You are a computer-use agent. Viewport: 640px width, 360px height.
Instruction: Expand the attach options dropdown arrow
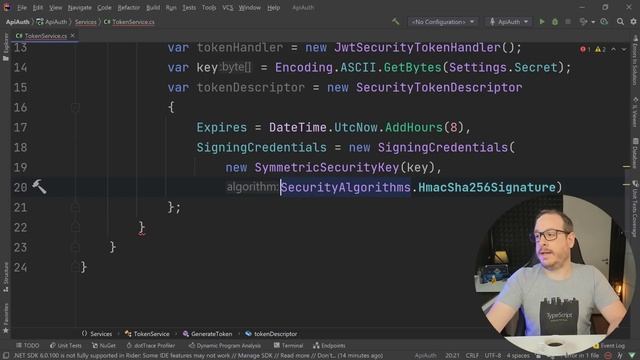593,22
